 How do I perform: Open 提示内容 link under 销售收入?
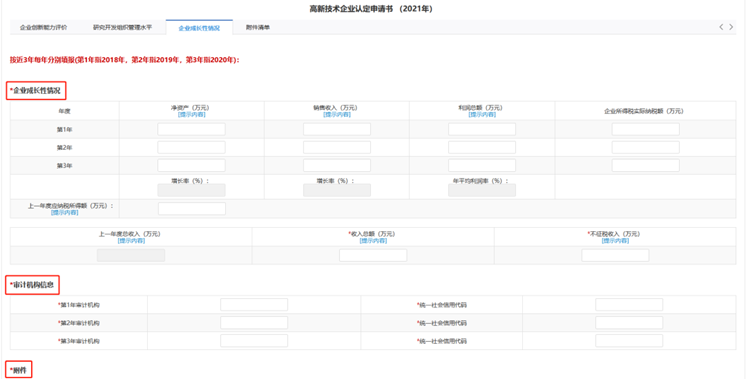click(x=337, y=115)
